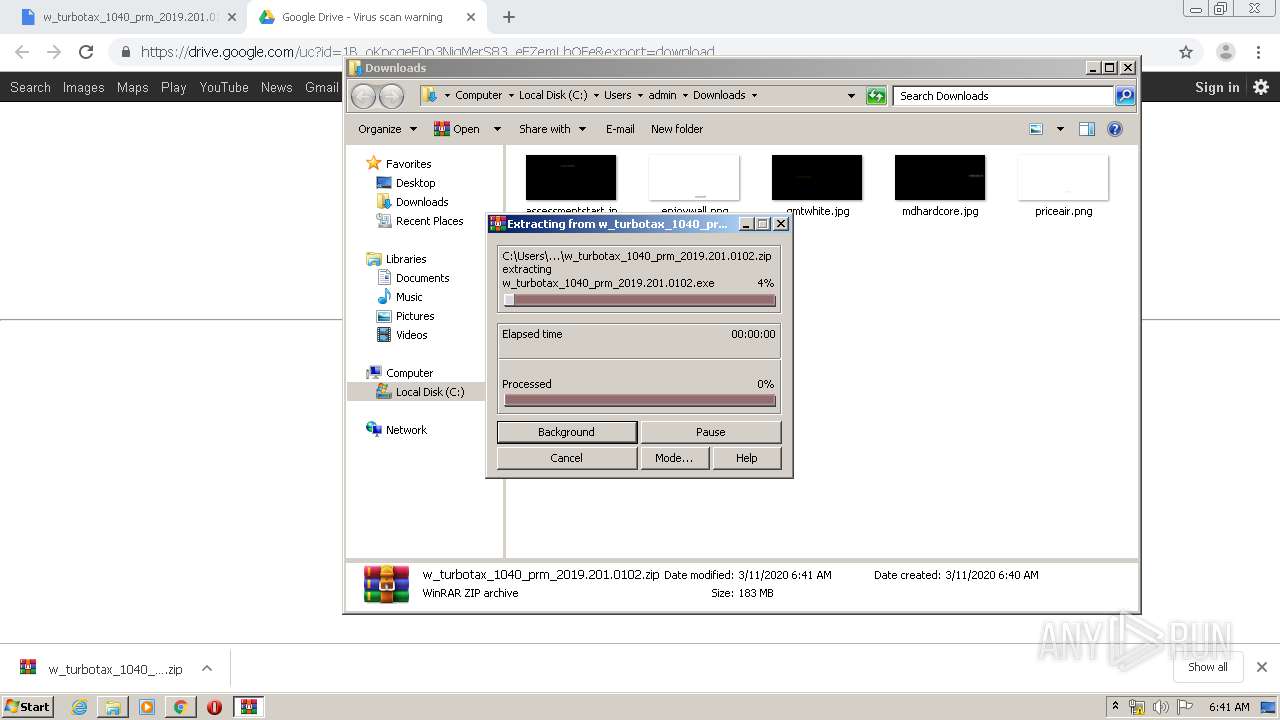The height and width of the screenshot is (720, 1280).
Task: Change the view icon in Explorer
Action: coord(1036,129)
